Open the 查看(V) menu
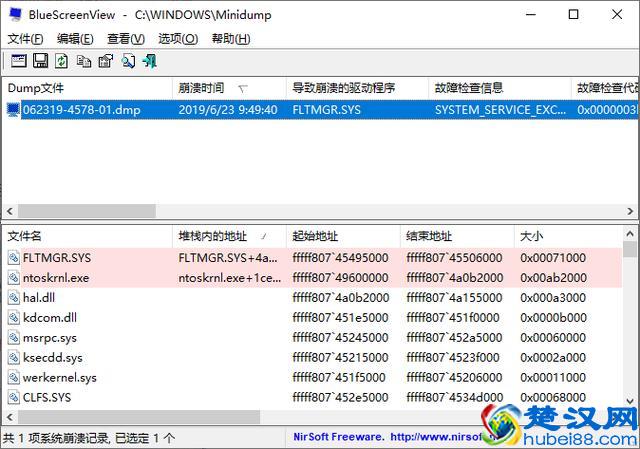Screen dimensions: 640x449 click(126, 39)
